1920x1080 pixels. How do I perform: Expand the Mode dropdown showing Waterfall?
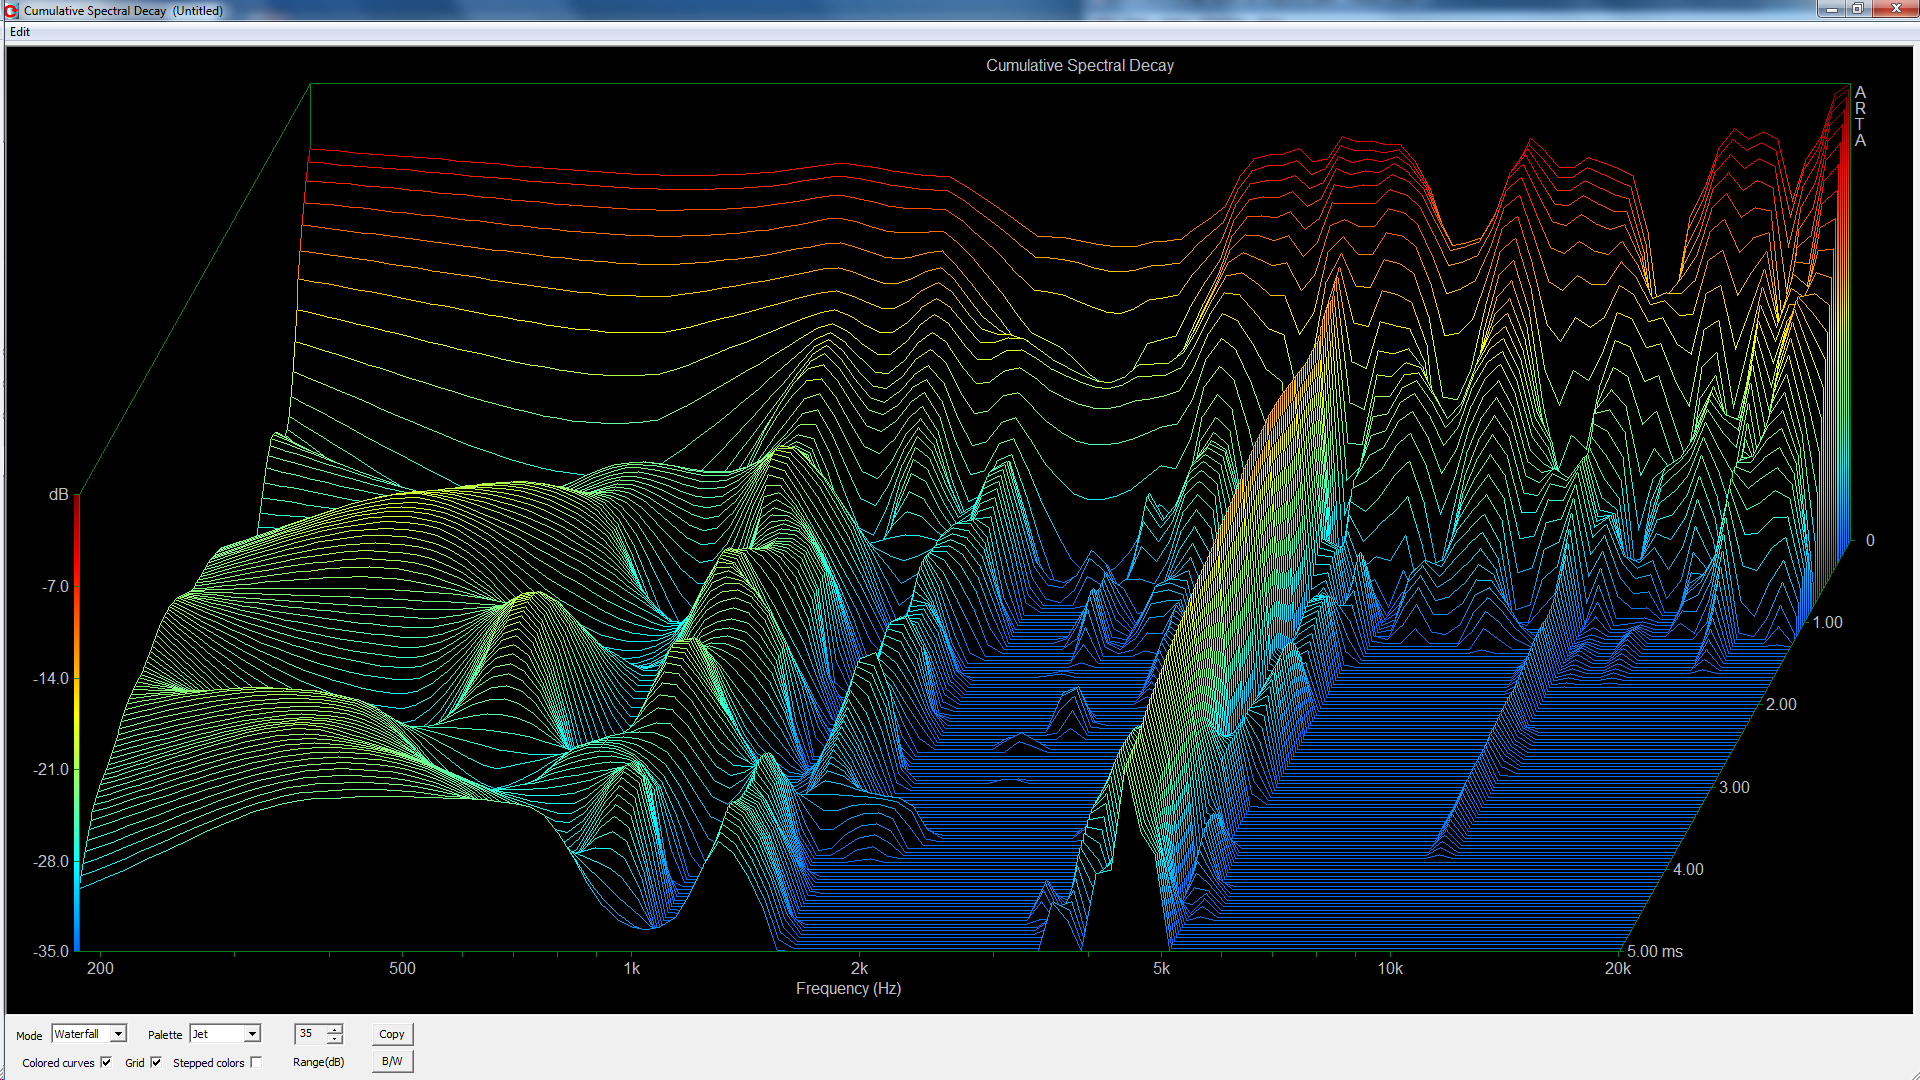point(118,1034)
